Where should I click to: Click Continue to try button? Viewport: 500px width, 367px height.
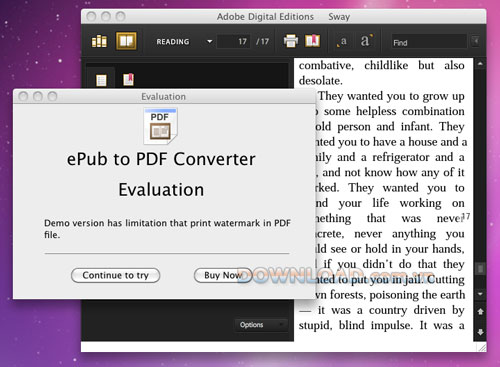pos(115,275)
